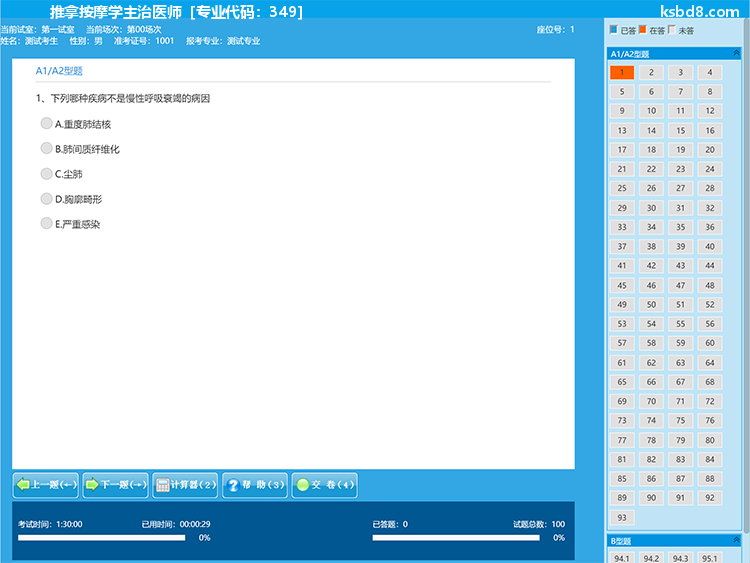The image size is (750, 563).
Task: Jump to question 76 in navigator
Action: tap(710, 420)
